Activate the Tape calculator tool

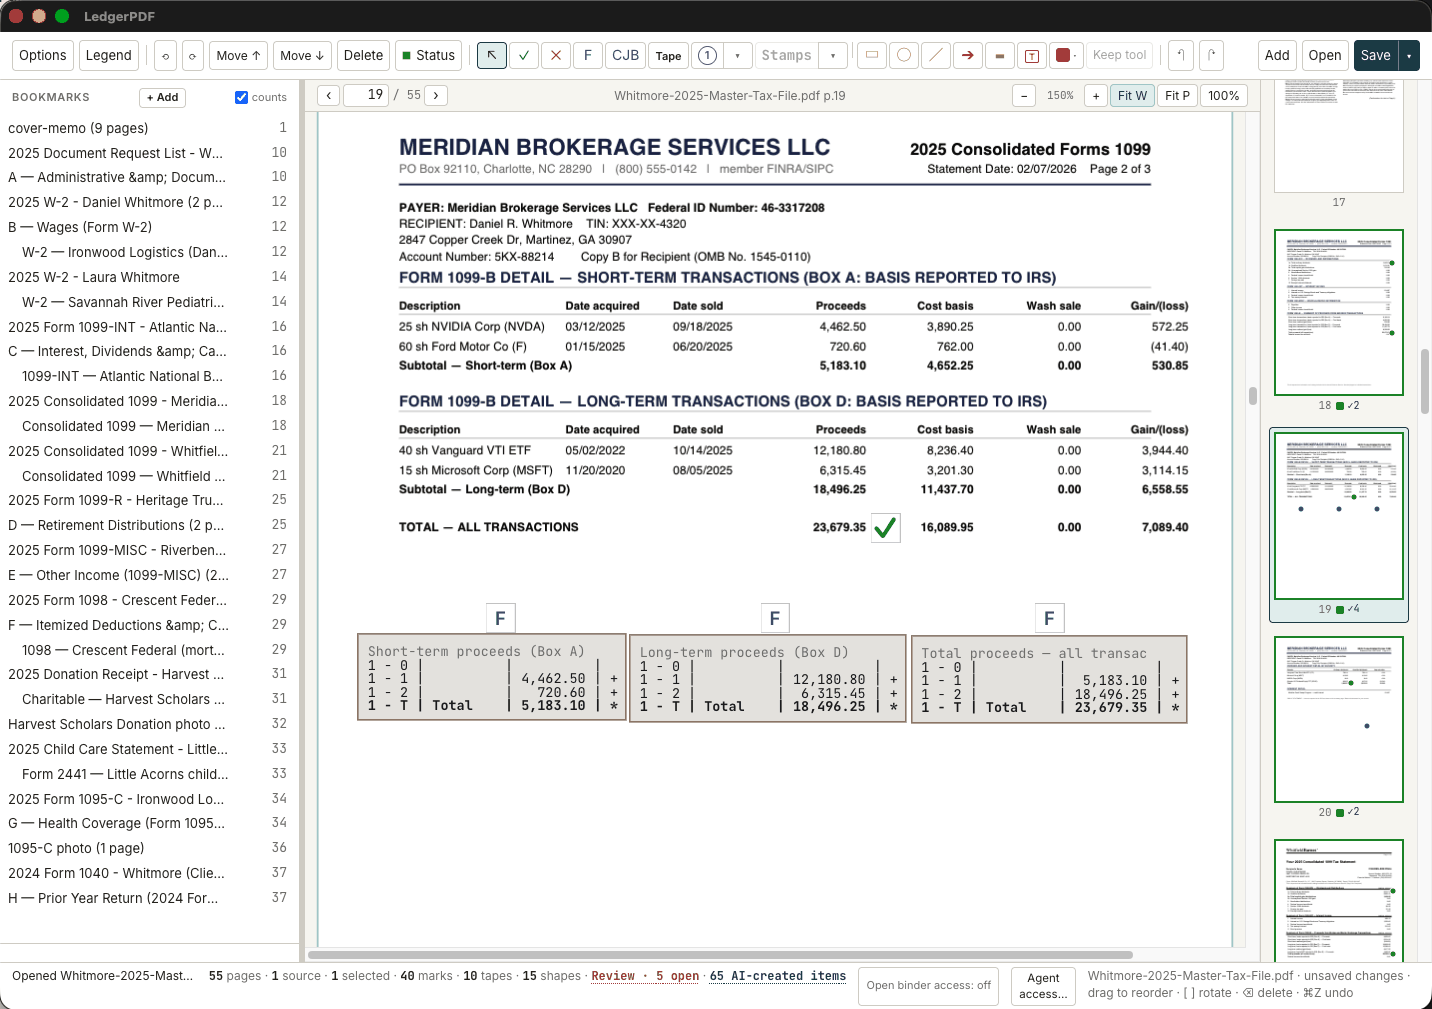(669, 55)
